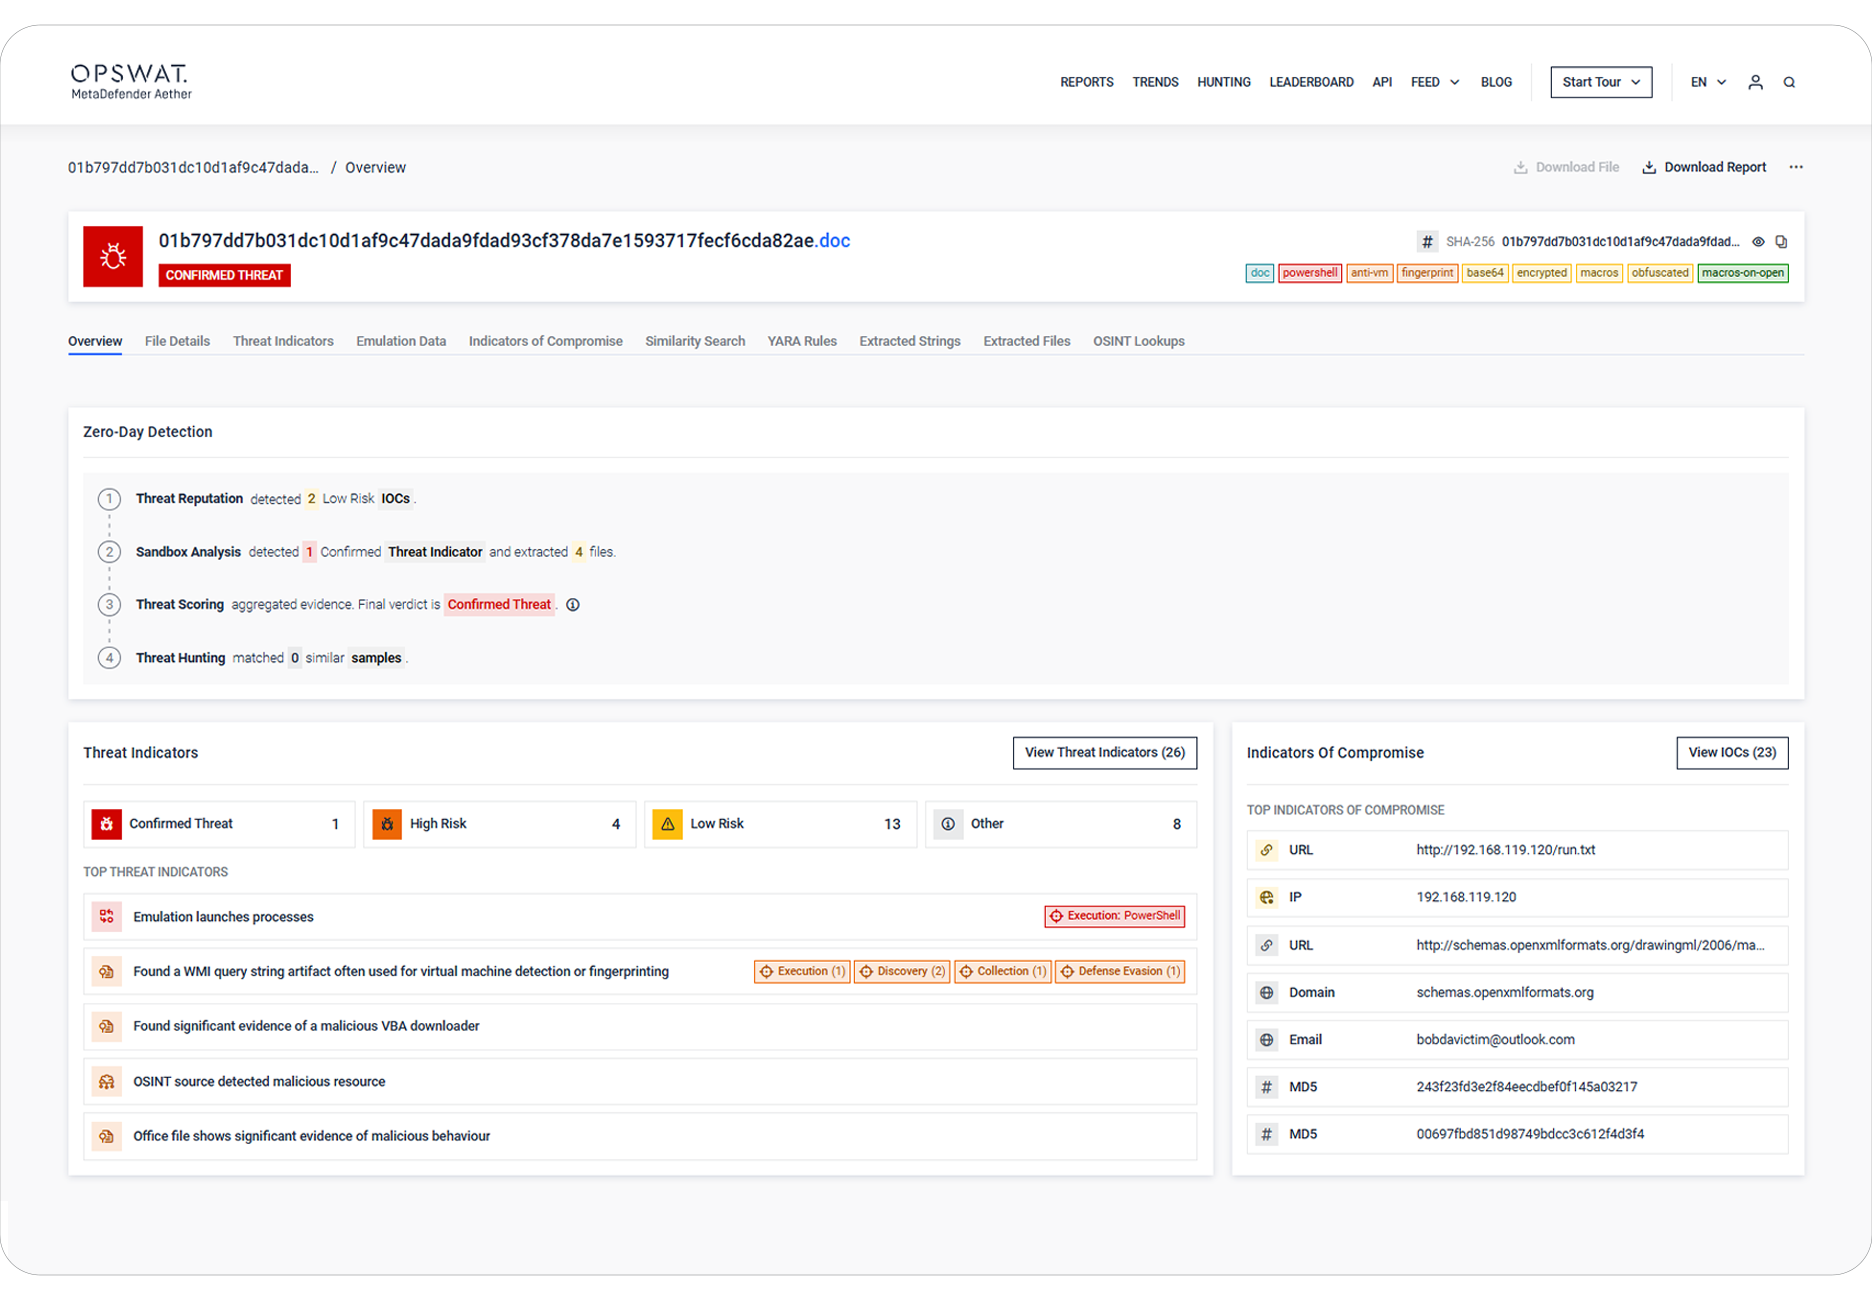1872x1300 pixels.
Task: Click the IP indicator icon
Action: (x=1267, y=897)
